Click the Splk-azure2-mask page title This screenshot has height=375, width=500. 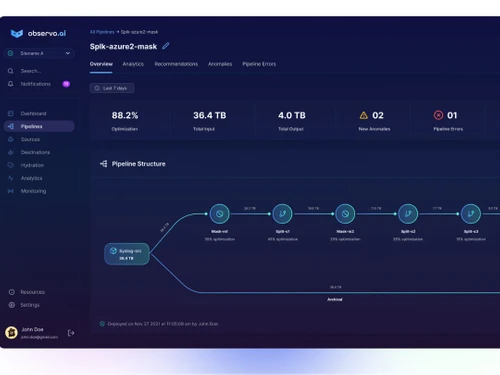[x=123, y=47]
